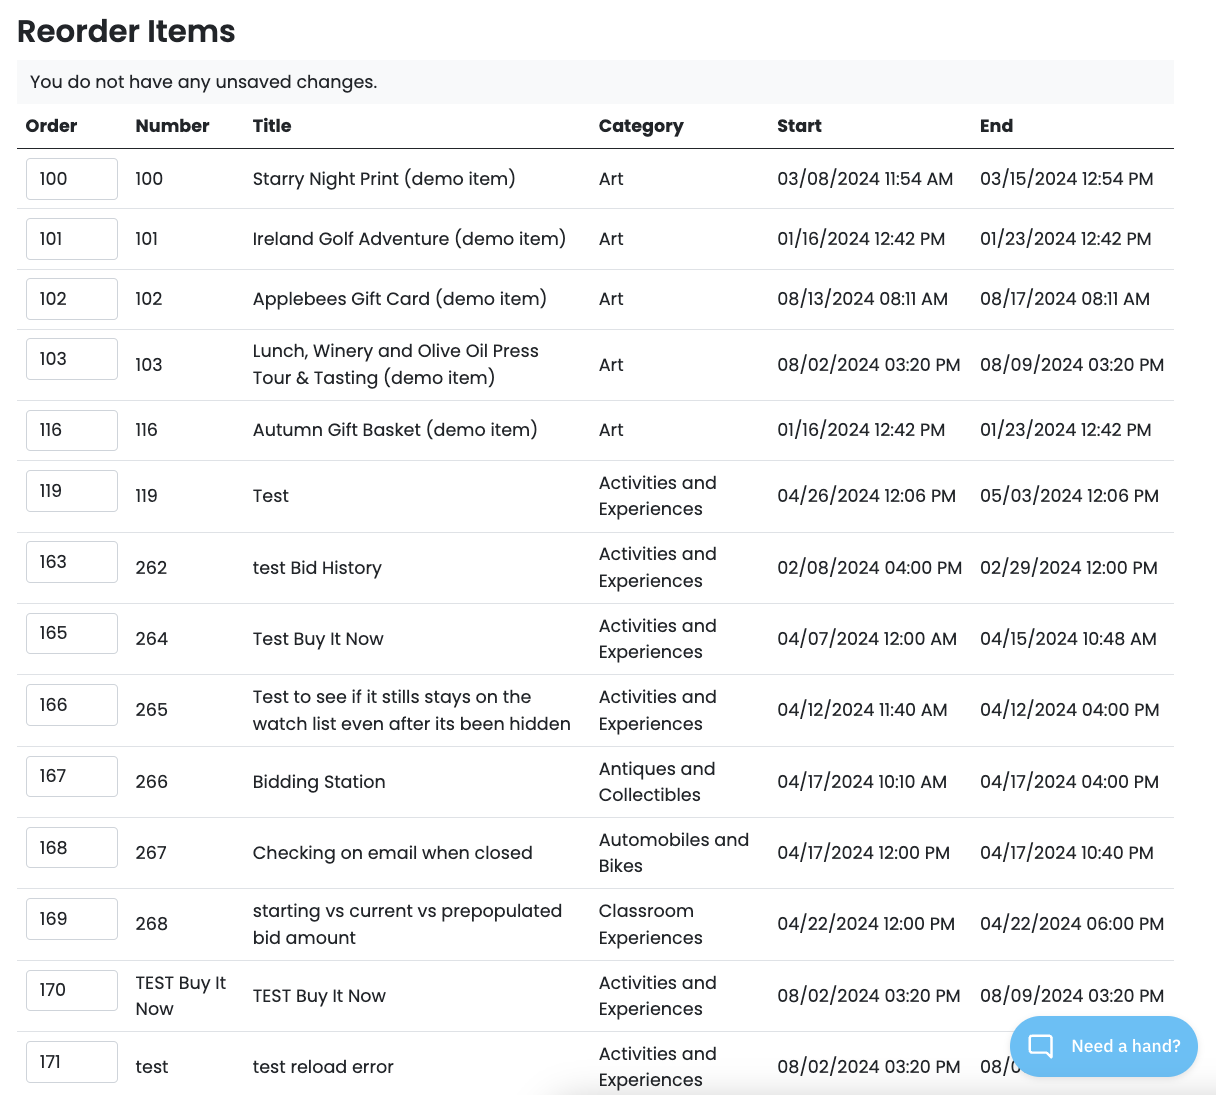The image size is (1216, 1095).
Task: Click Order field for TEST Buy It Now
Action: point(72,990)
